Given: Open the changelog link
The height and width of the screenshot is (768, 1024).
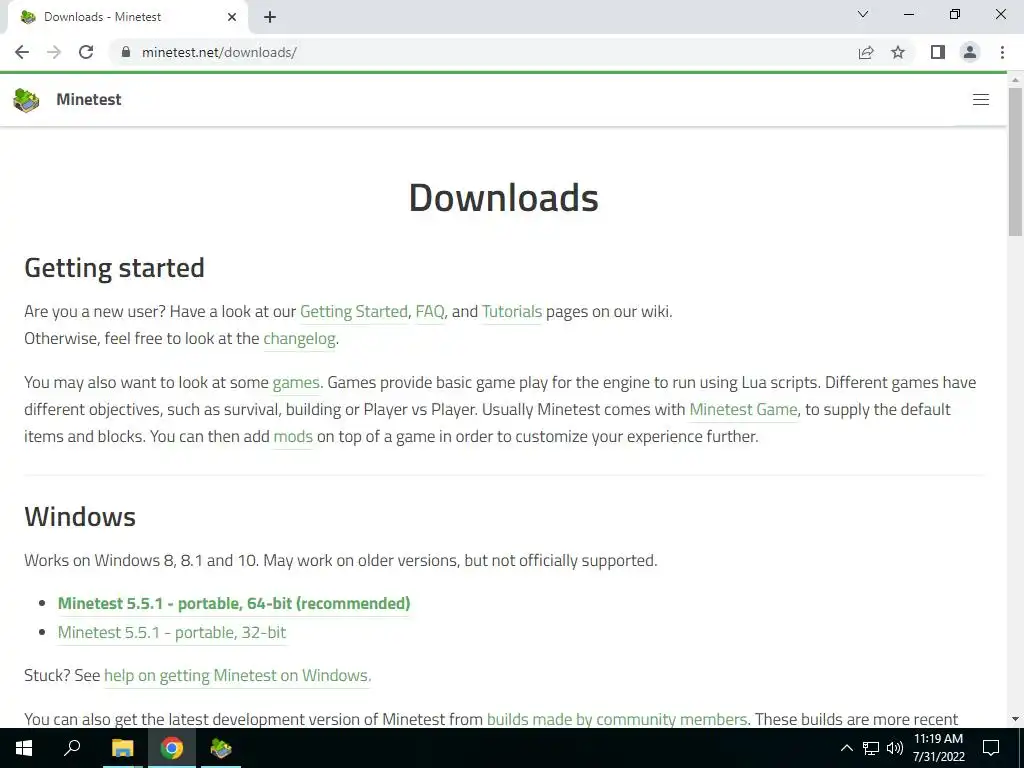Looking at the screenshot, I should tap(300, 338).
